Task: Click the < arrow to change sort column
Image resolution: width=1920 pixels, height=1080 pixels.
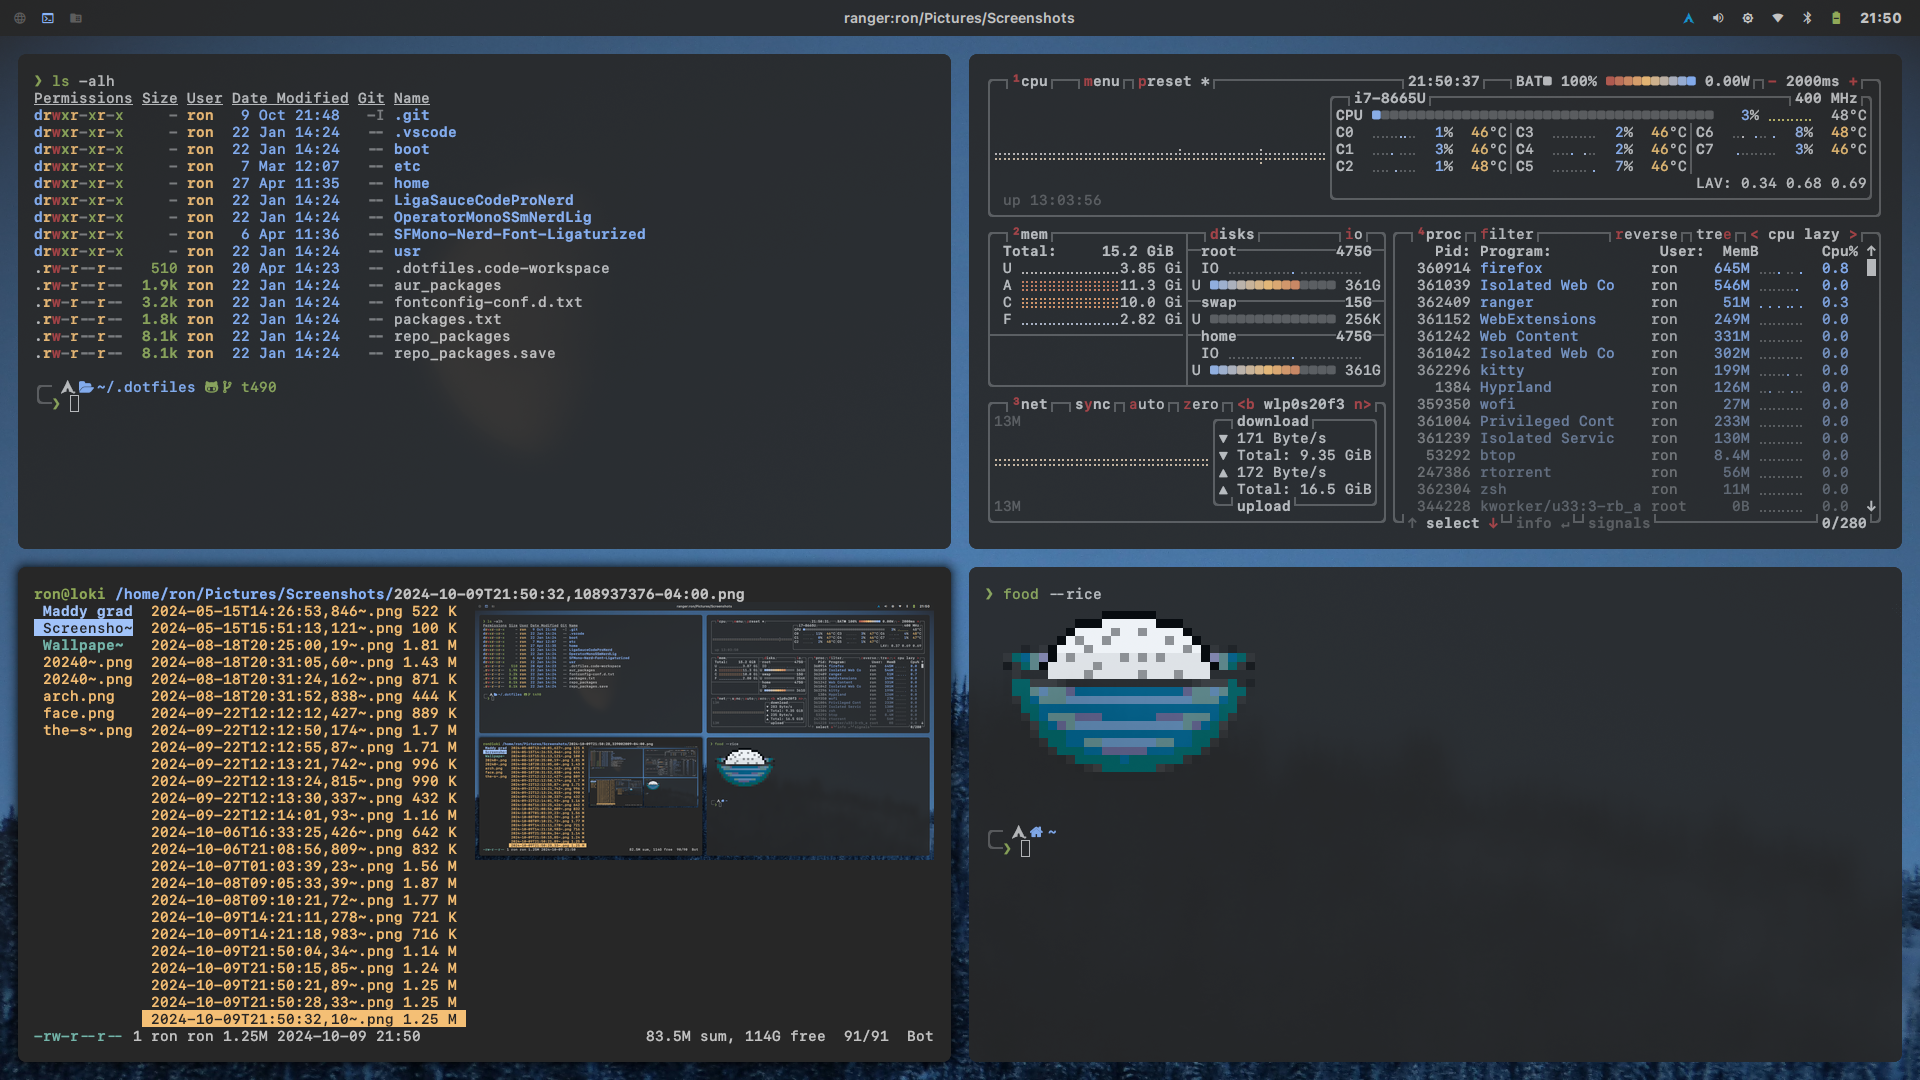Action: tap(1755, 234)
